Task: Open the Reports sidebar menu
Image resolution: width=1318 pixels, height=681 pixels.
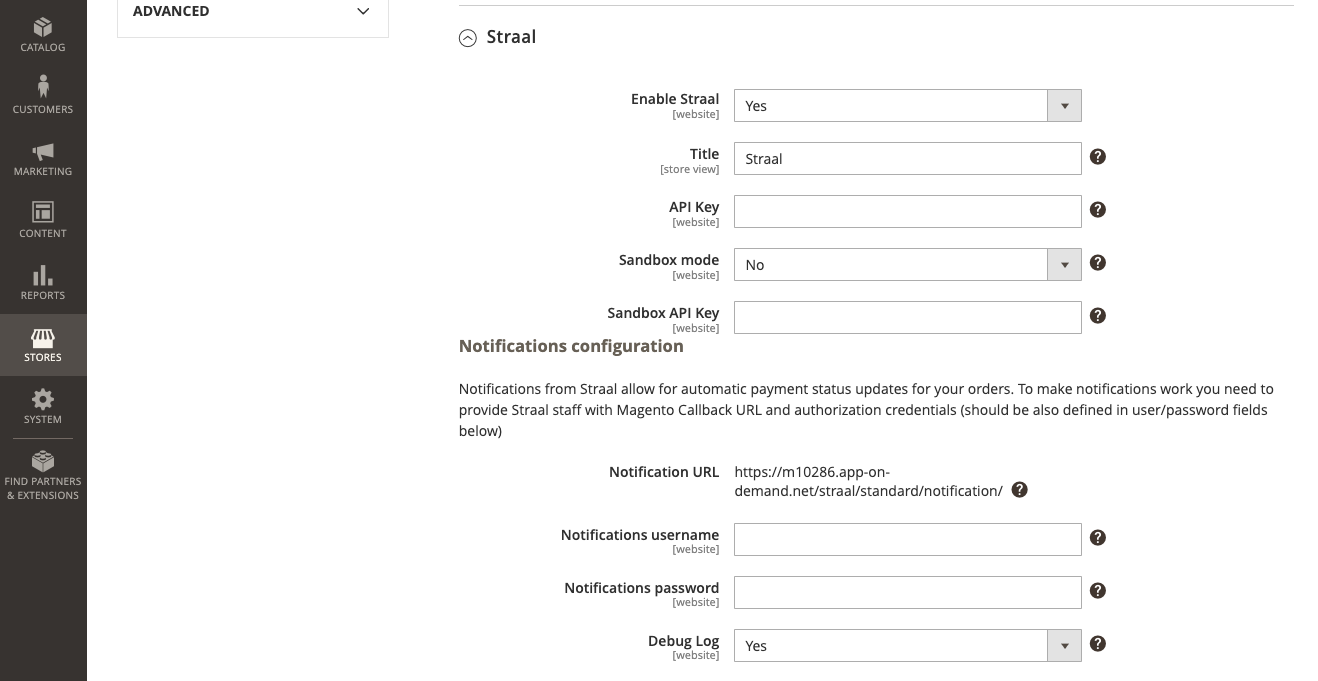Action: tap(43, 283)
